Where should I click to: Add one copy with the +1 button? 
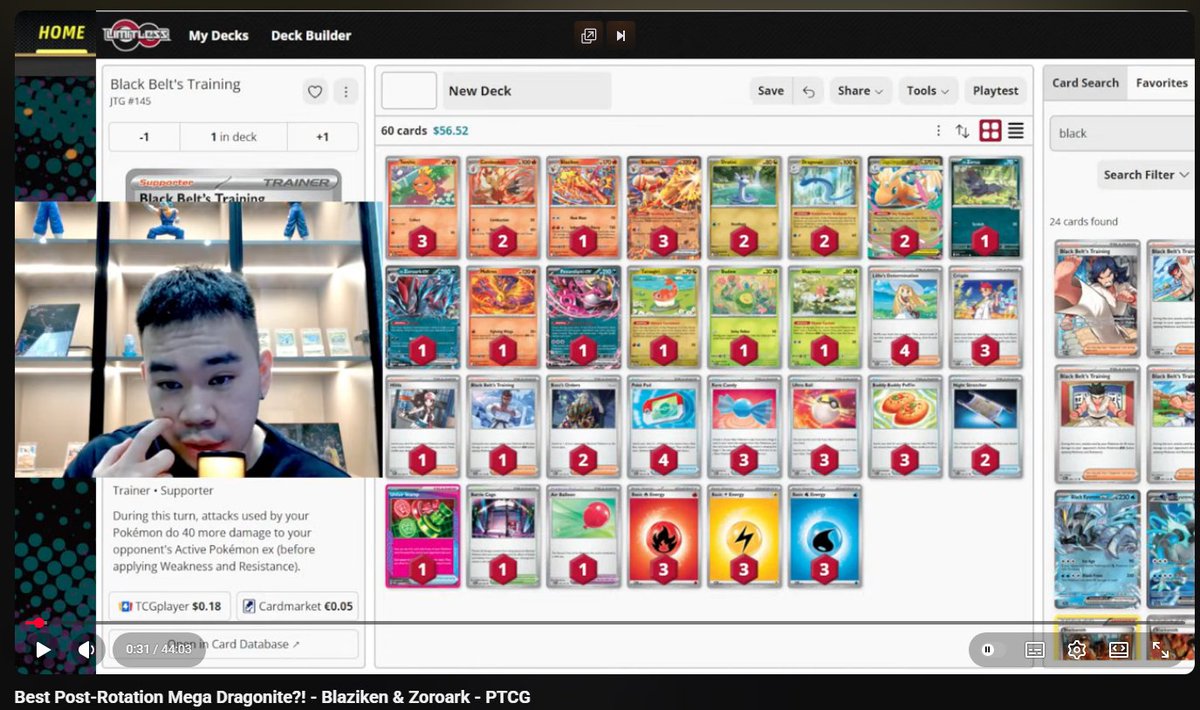(x=322, y=137)
